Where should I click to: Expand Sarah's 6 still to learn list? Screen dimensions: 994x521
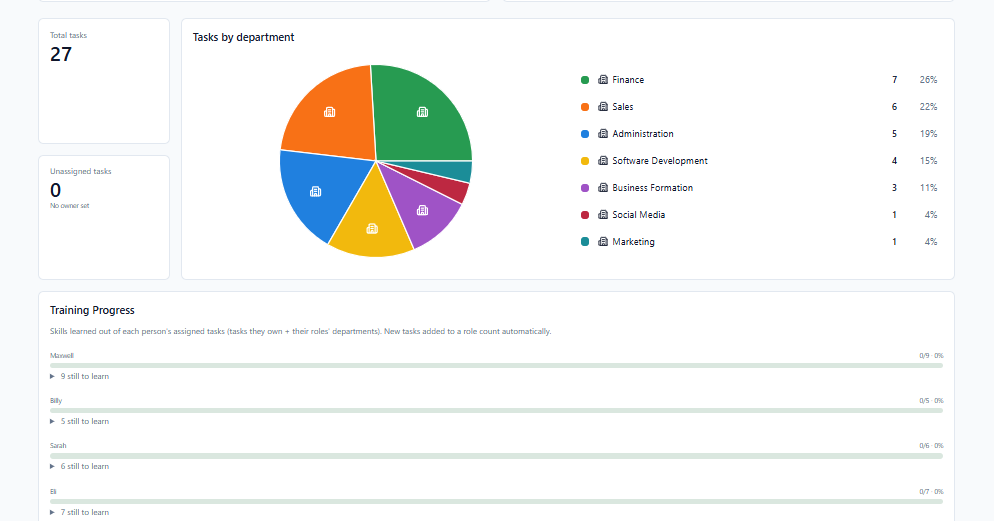coord(79,466)
